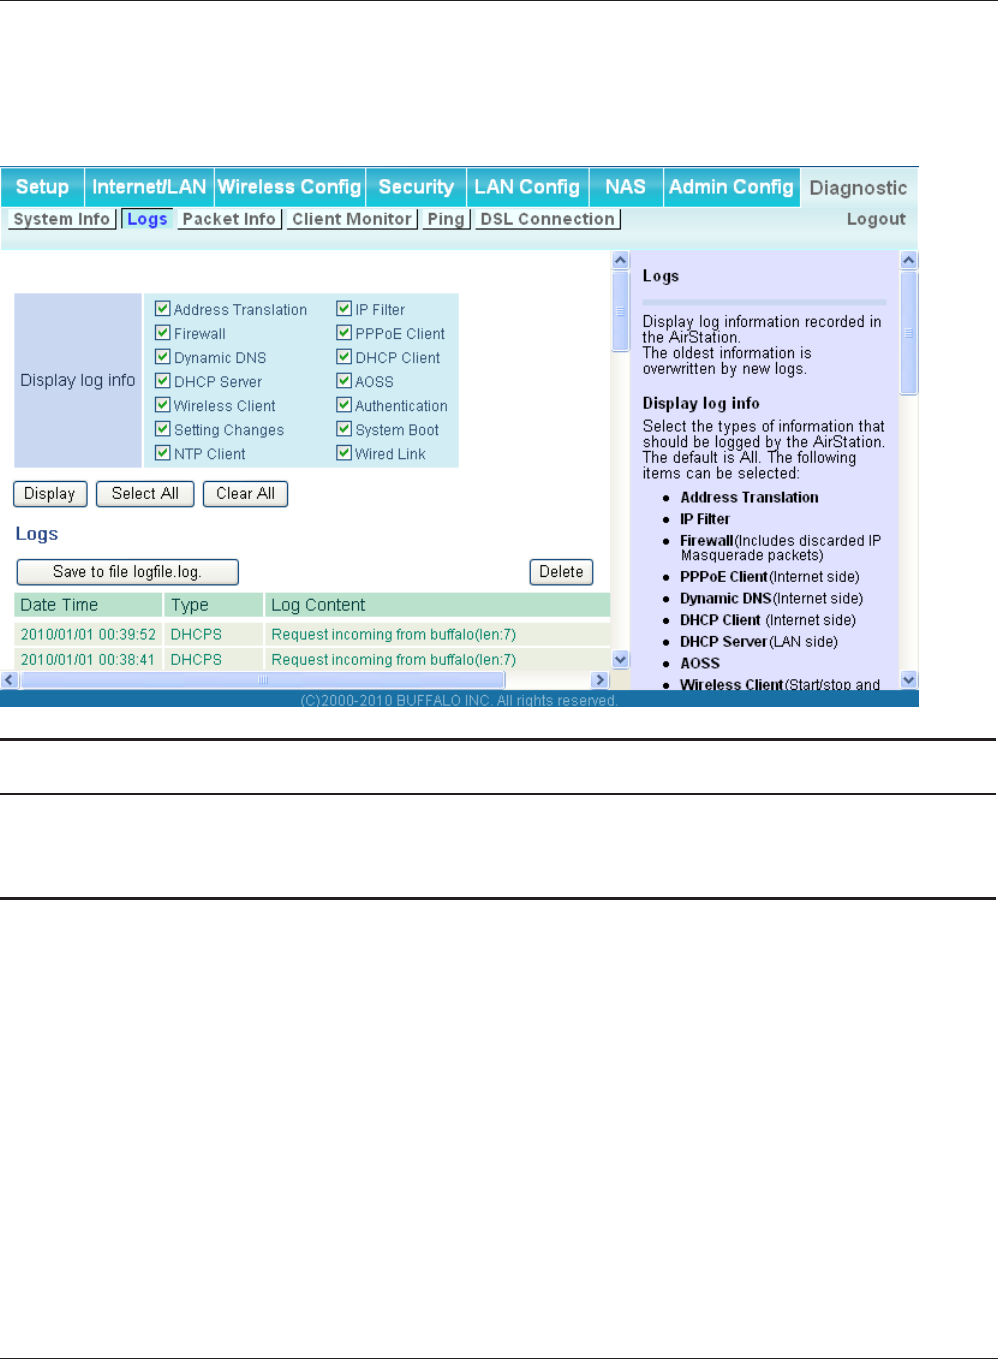Open the NAS tab

tap(625, 187)
